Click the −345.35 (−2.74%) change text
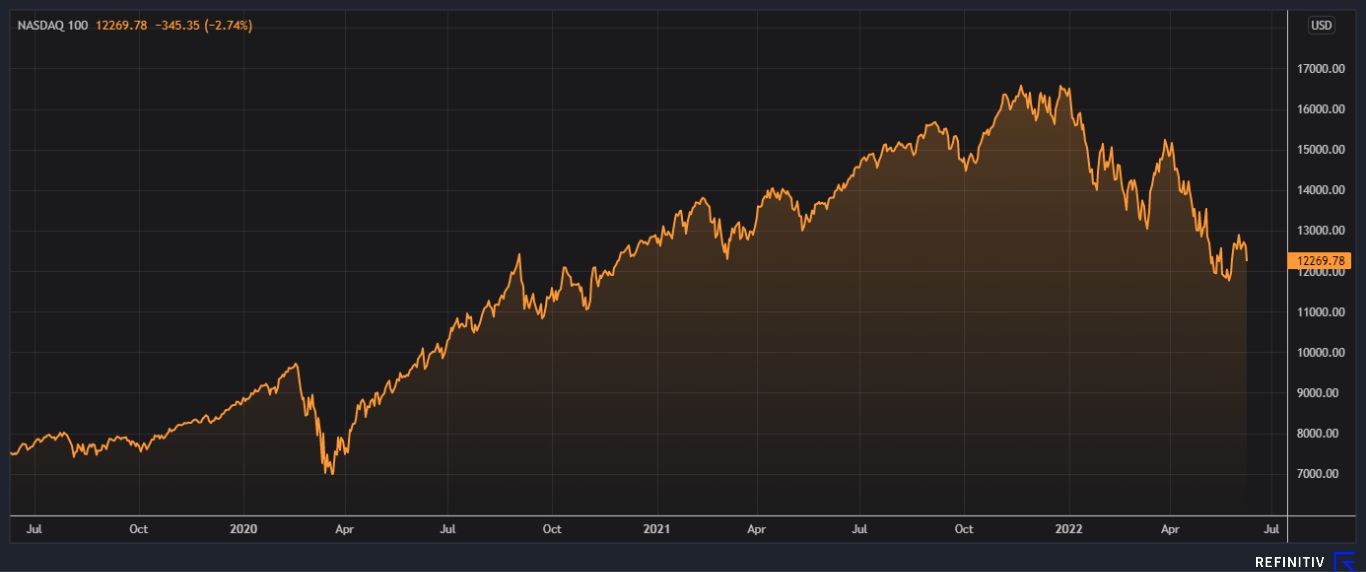 pos(202,25)
